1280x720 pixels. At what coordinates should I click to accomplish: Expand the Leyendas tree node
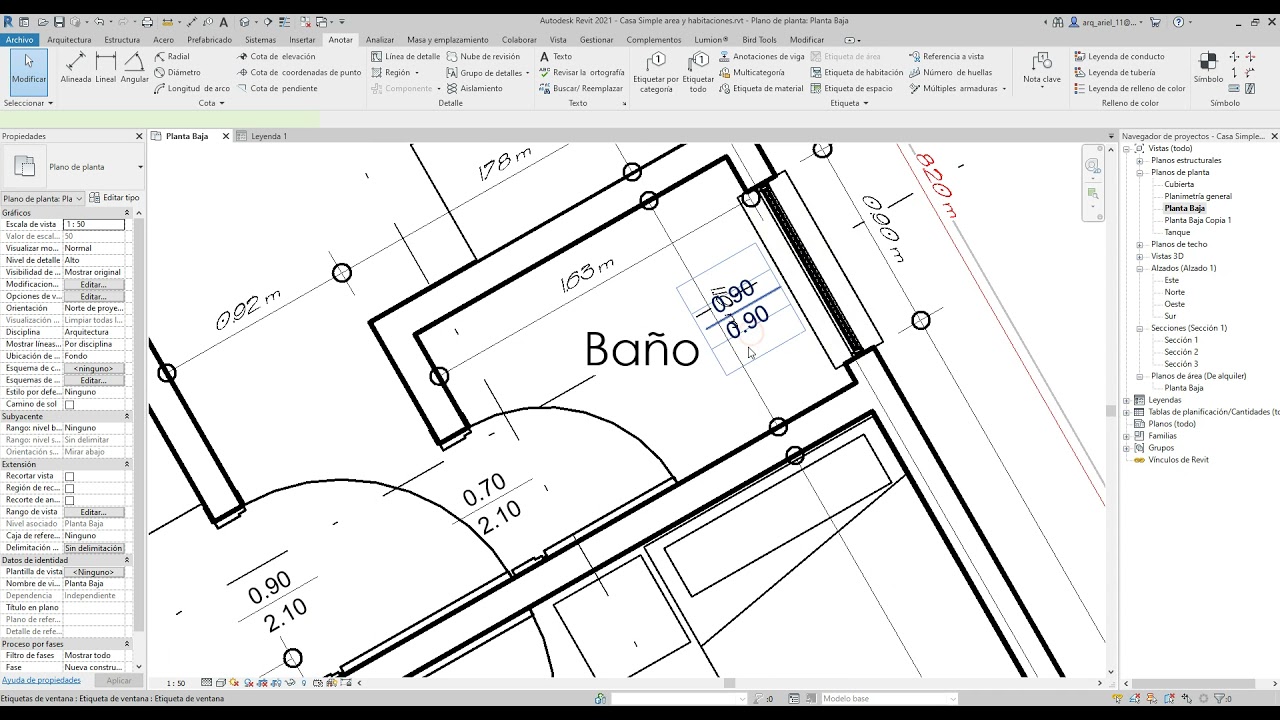(x=1127, y=400)
